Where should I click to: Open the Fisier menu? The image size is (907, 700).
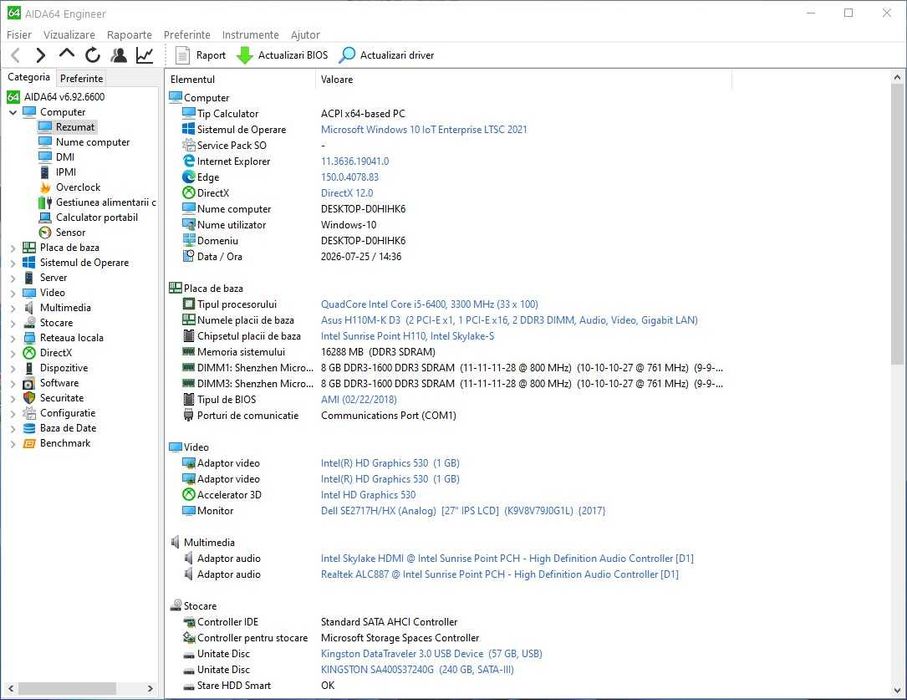pyautogui.click(x=19, y=35)
